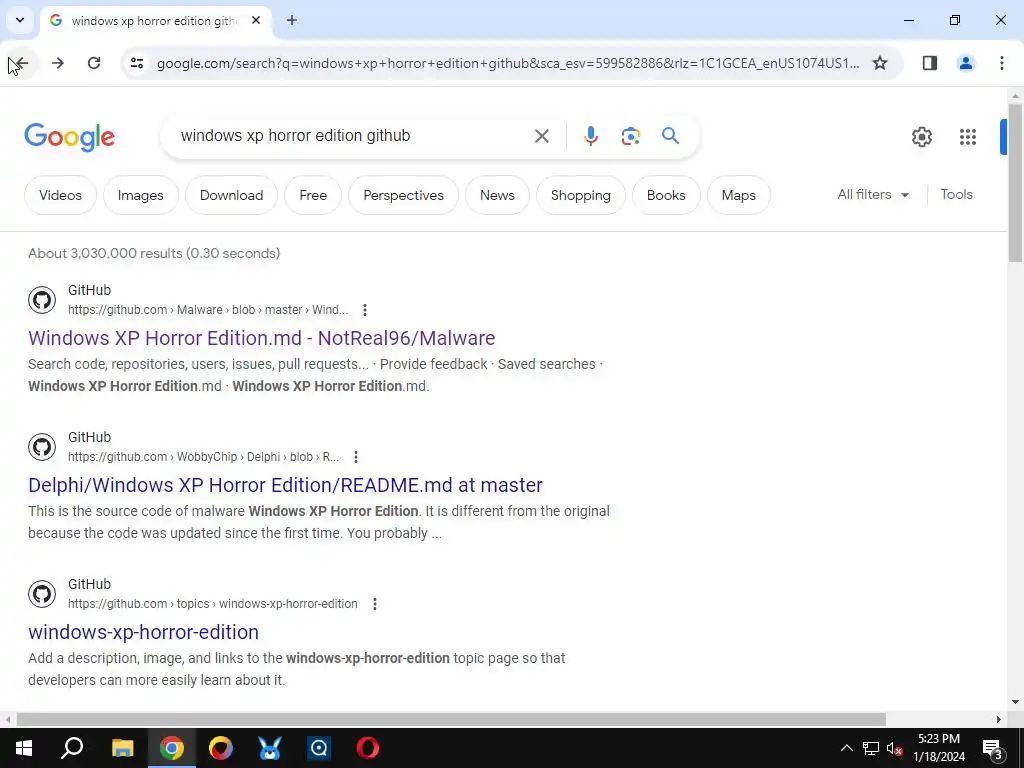Click GitHub favicon of topics result
Viewport: 1024px width, 768px height.
[x=42, y=594]
